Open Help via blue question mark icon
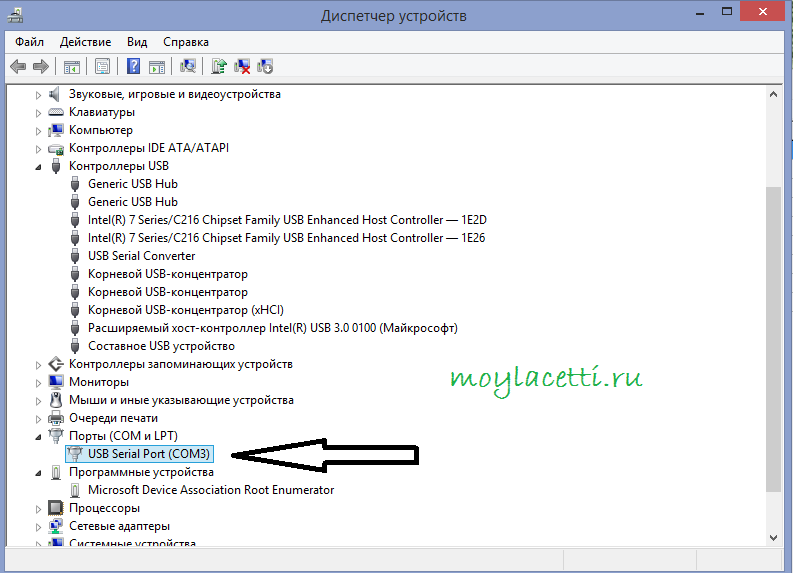Viewport: 793px width, 573px height. pyautogui.click(x=133, y=67)
